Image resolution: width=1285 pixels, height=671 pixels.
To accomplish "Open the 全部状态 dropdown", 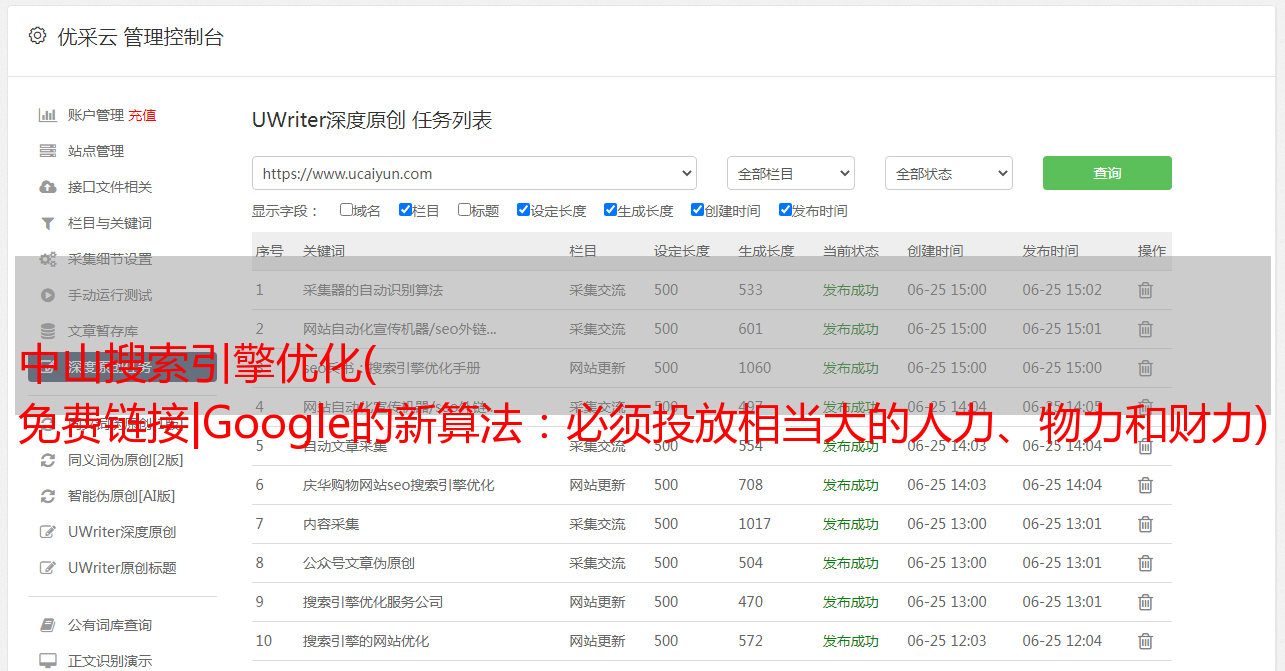I will coord(949,173).
